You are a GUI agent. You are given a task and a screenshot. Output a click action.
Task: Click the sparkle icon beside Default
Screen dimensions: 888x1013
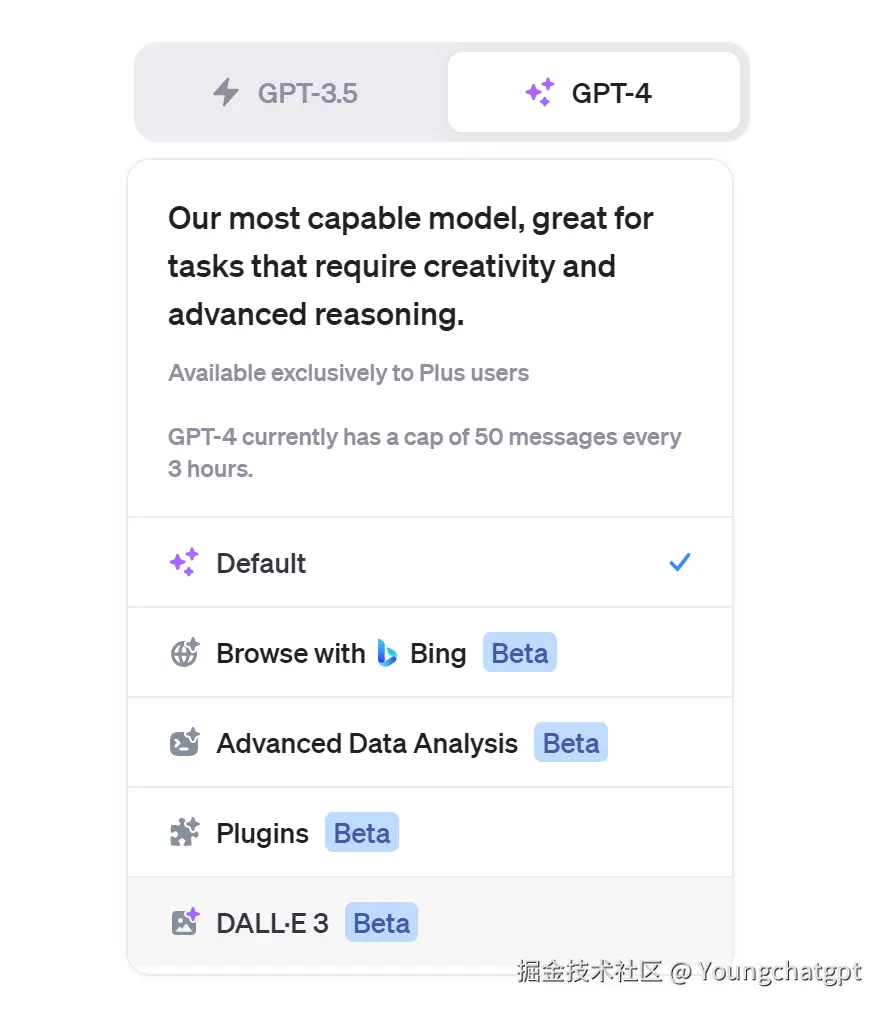click(x=184, y=563)
